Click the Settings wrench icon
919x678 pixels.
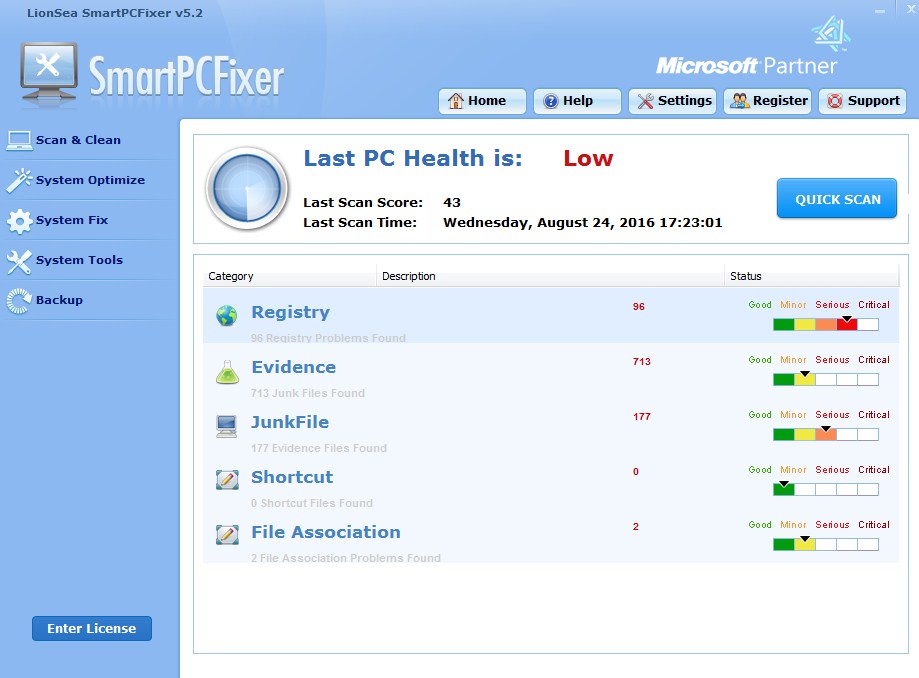click(645, 101)
